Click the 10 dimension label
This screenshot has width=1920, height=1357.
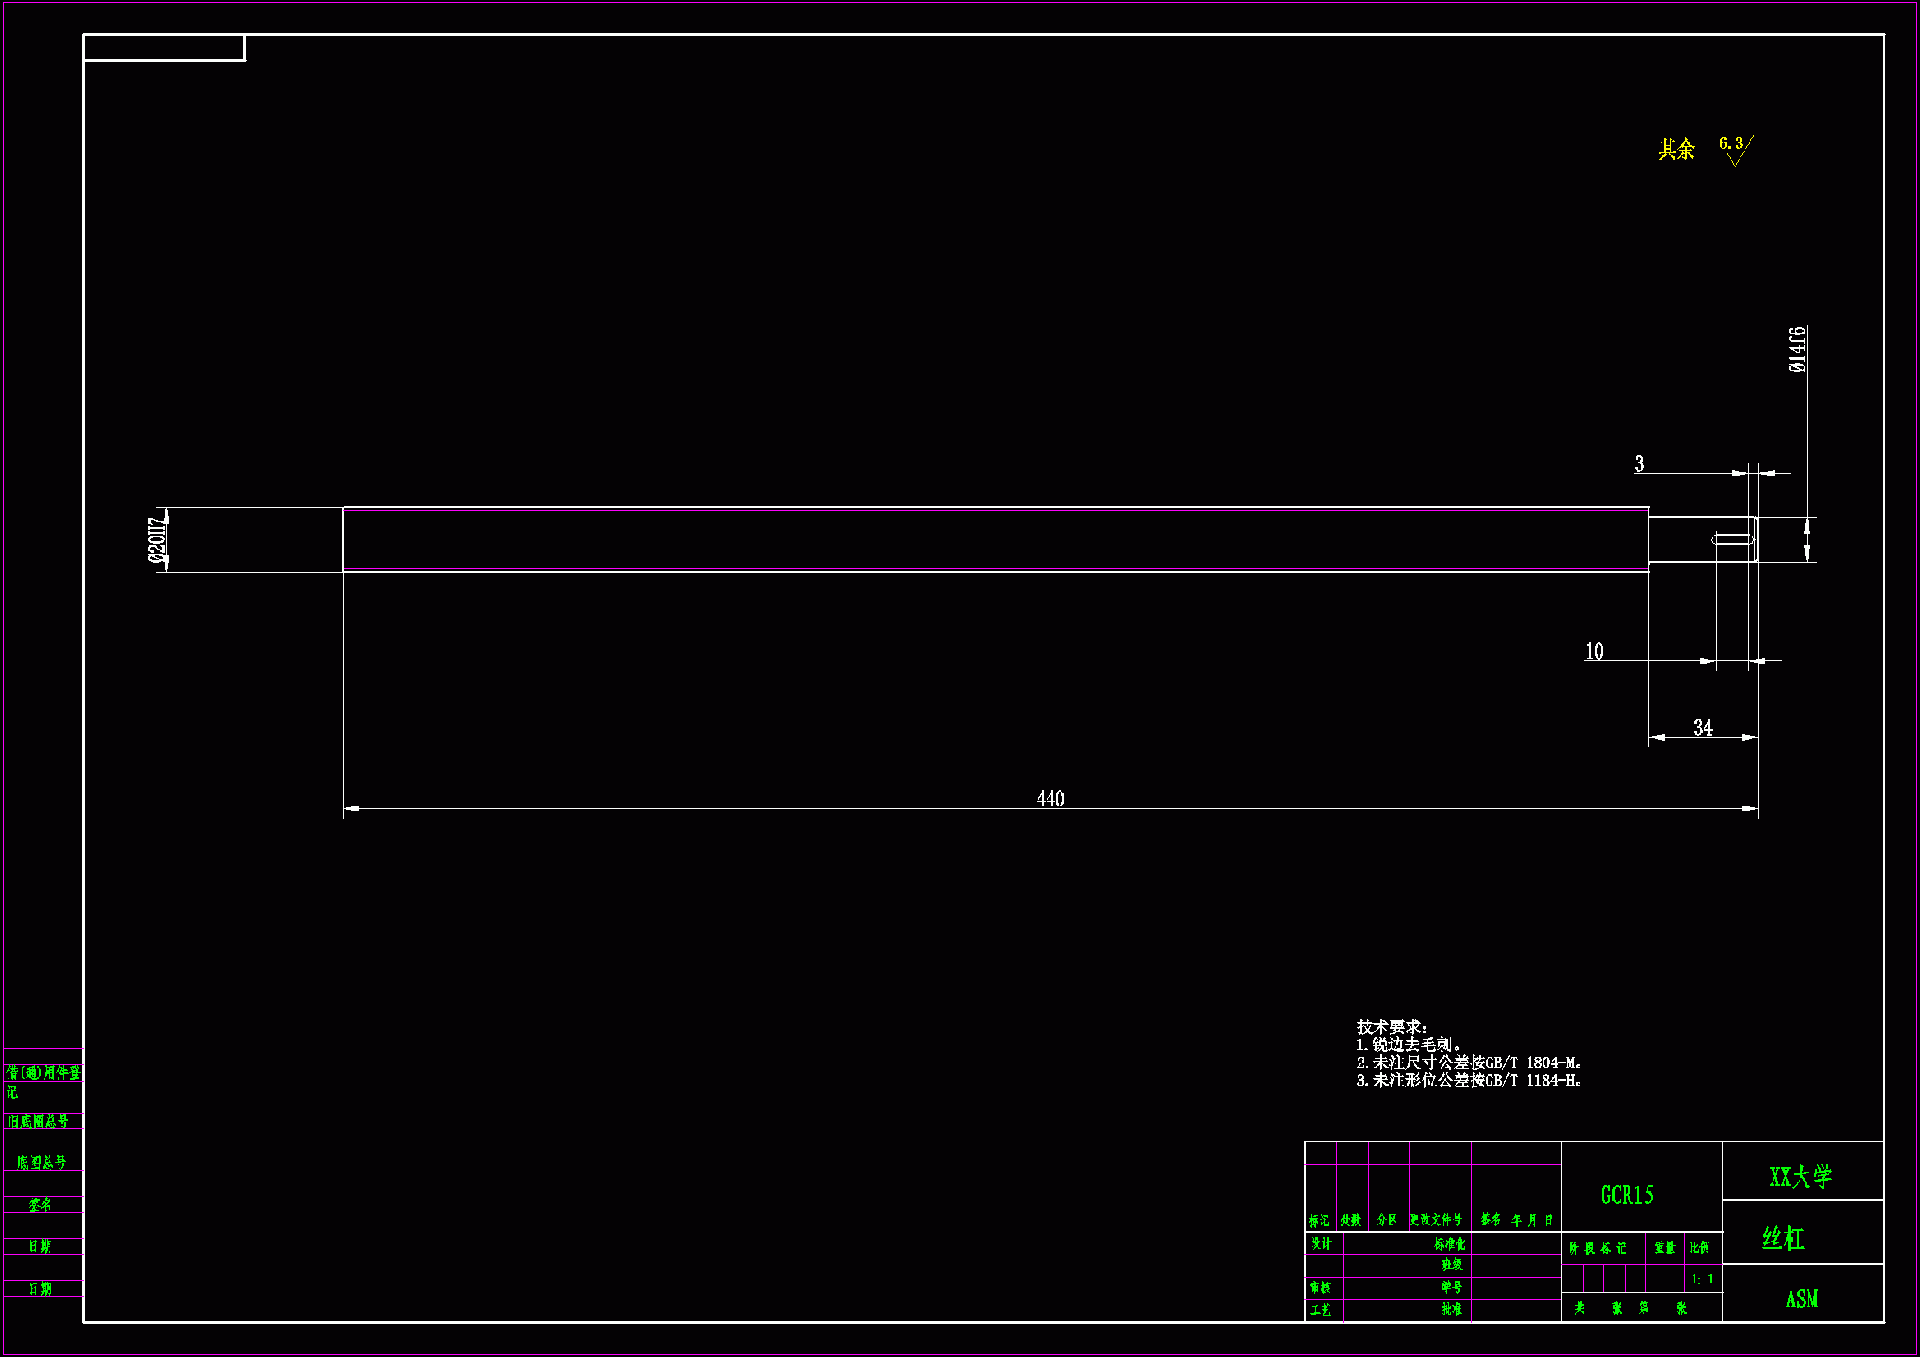tap(1594, 652)
